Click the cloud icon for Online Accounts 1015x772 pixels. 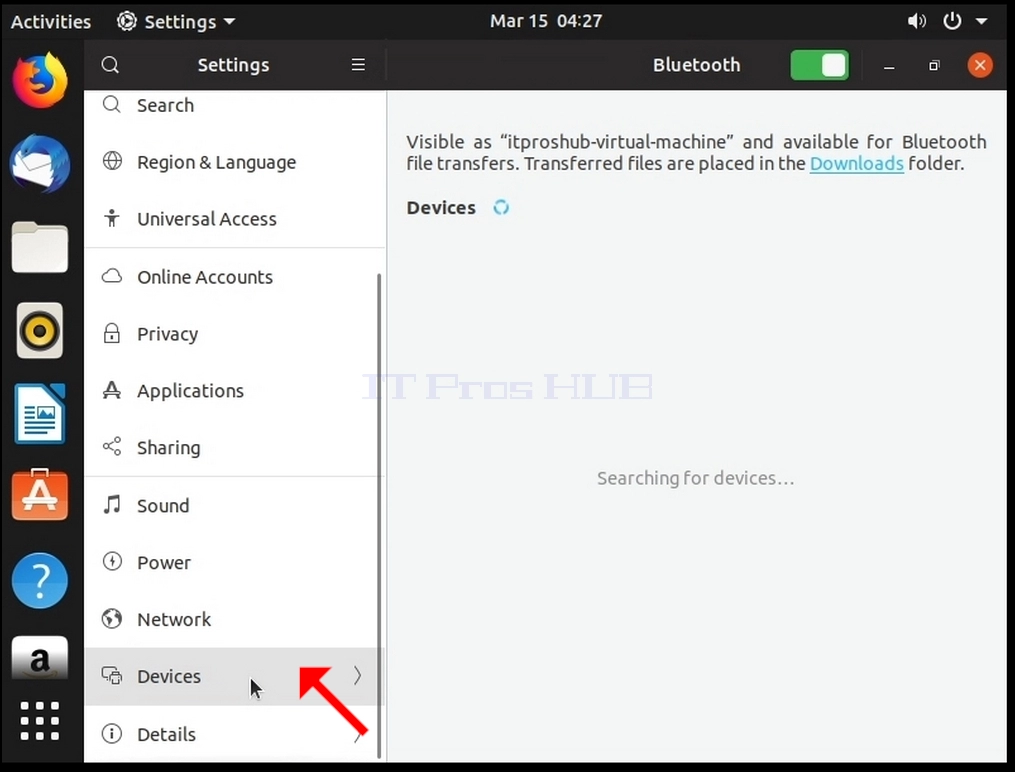pos(112,276)
